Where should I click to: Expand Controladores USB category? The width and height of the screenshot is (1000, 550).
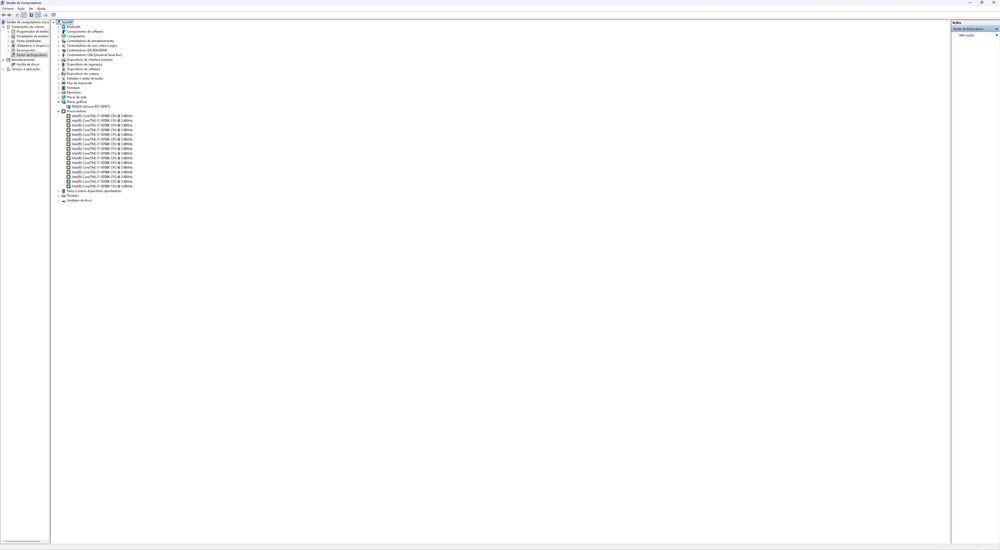click(59, 55)
